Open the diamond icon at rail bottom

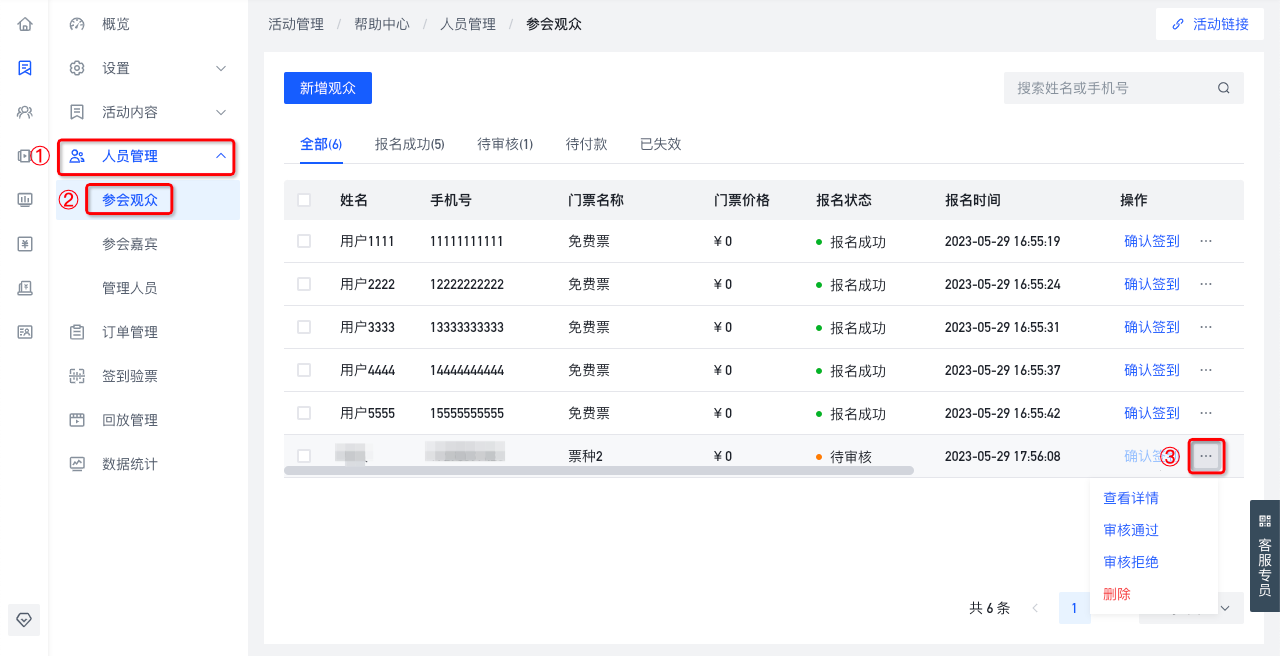pyautogui.click(x=25, y=620)
